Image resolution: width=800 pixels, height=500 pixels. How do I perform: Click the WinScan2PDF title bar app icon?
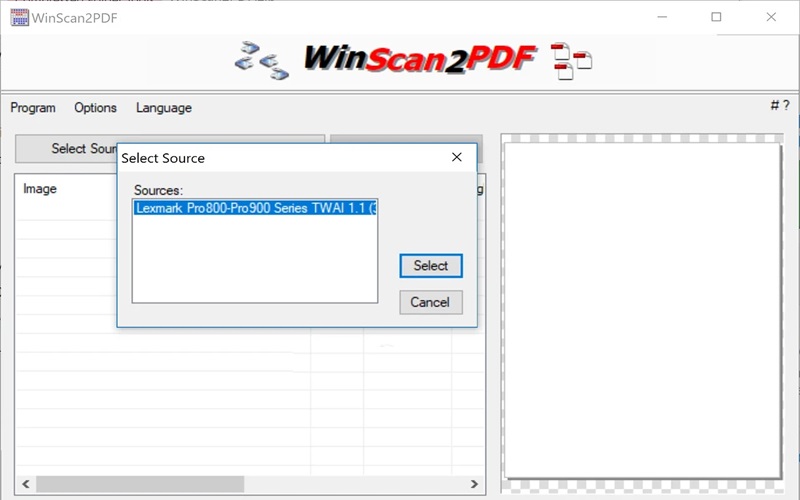19,17
